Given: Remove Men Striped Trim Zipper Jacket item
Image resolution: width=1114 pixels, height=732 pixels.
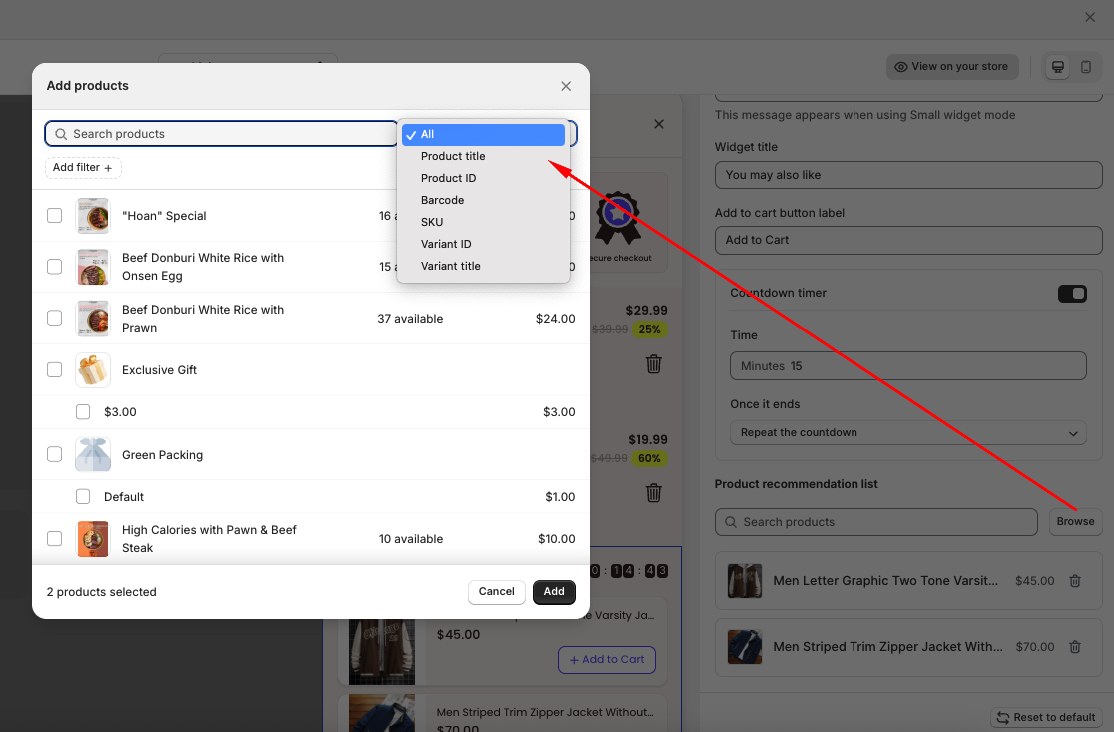Looking at the screenshot, I should coord(1075,647).
